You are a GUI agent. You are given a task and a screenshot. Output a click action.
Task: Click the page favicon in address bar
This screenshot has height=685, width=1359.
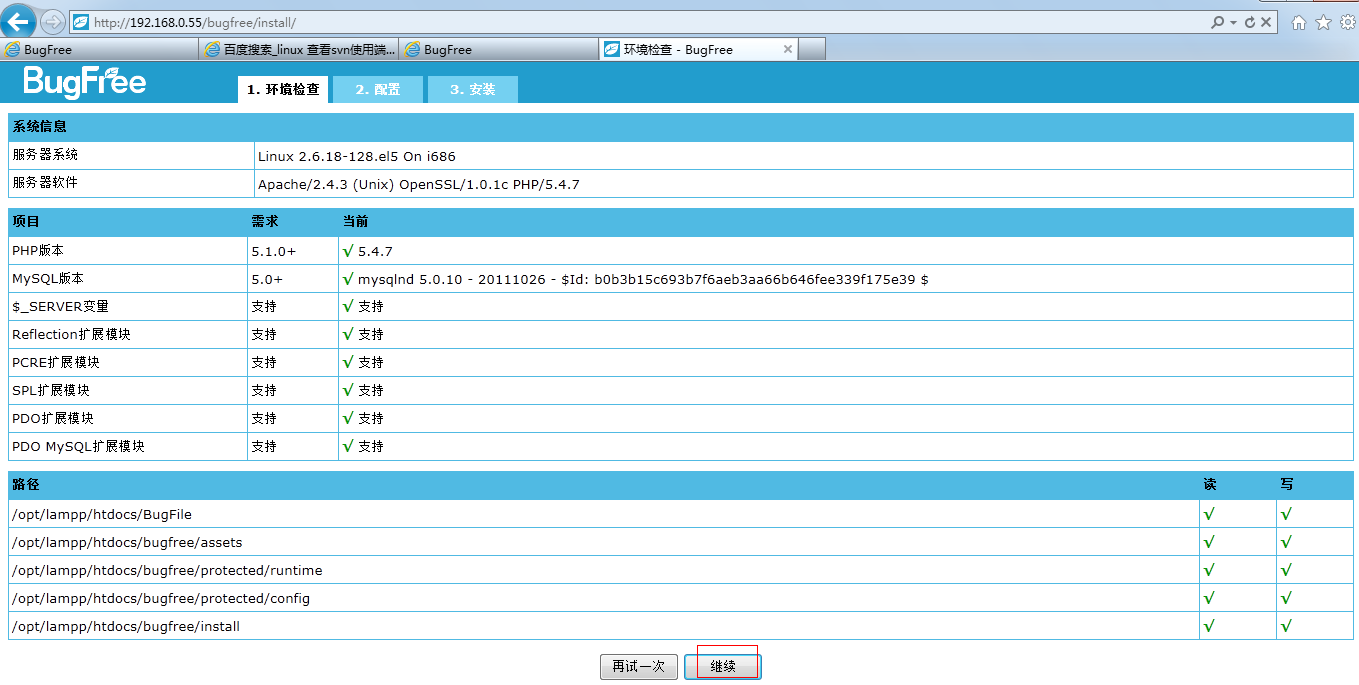[x=81, y=22]
